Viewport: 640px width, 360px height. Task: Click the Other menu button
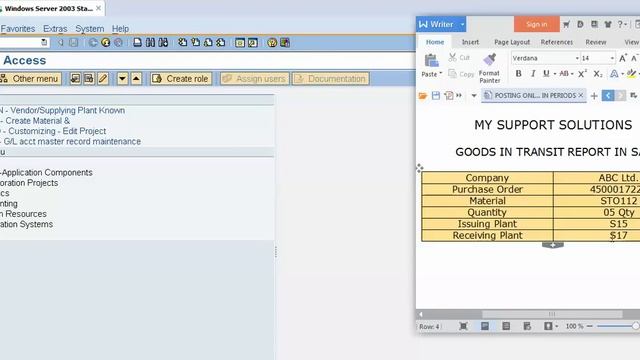31,78
